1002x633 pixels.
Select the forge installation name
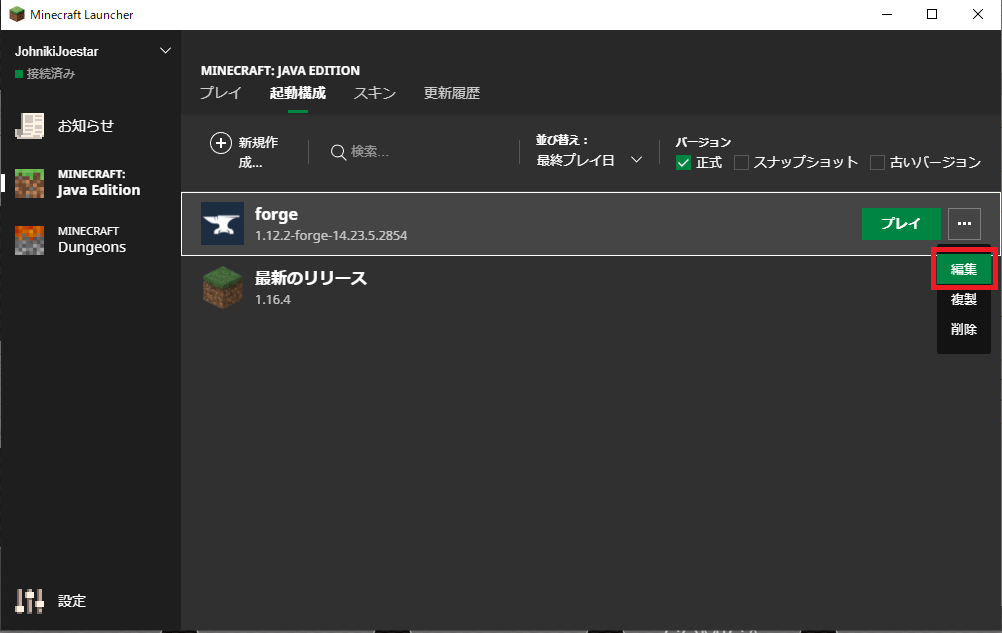point(276,215)
